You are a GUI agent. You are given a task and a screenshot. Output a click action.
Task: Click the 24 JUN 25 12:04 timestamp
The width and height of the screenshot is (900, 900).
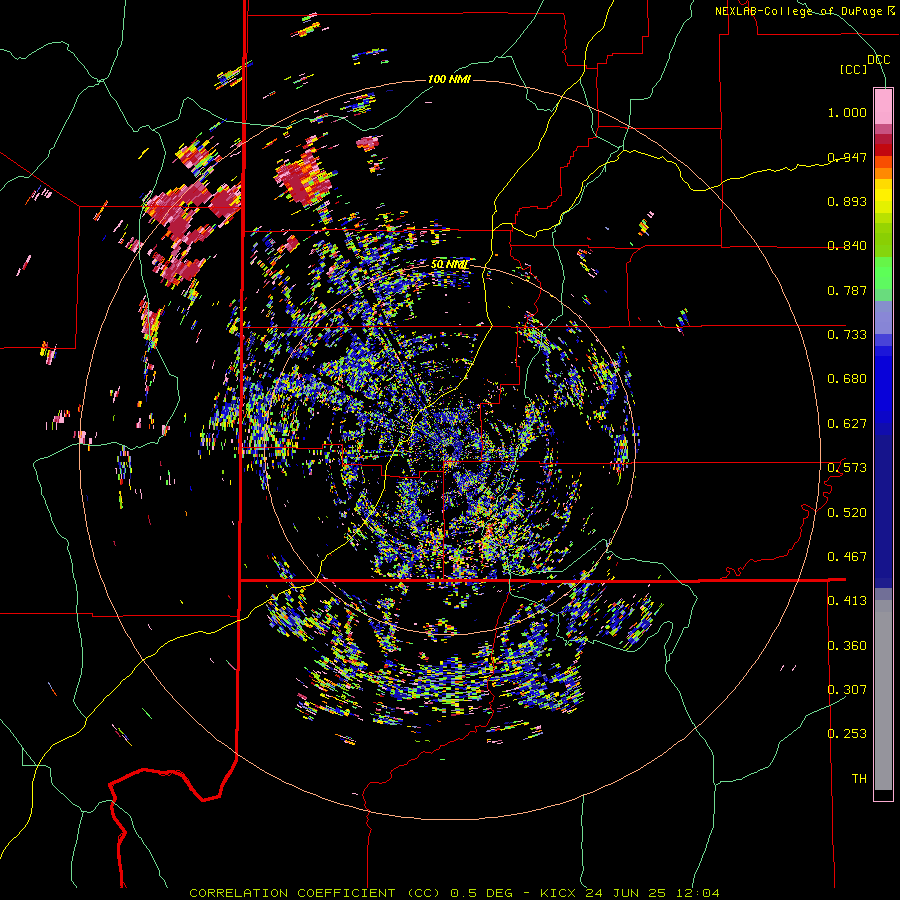653,893
